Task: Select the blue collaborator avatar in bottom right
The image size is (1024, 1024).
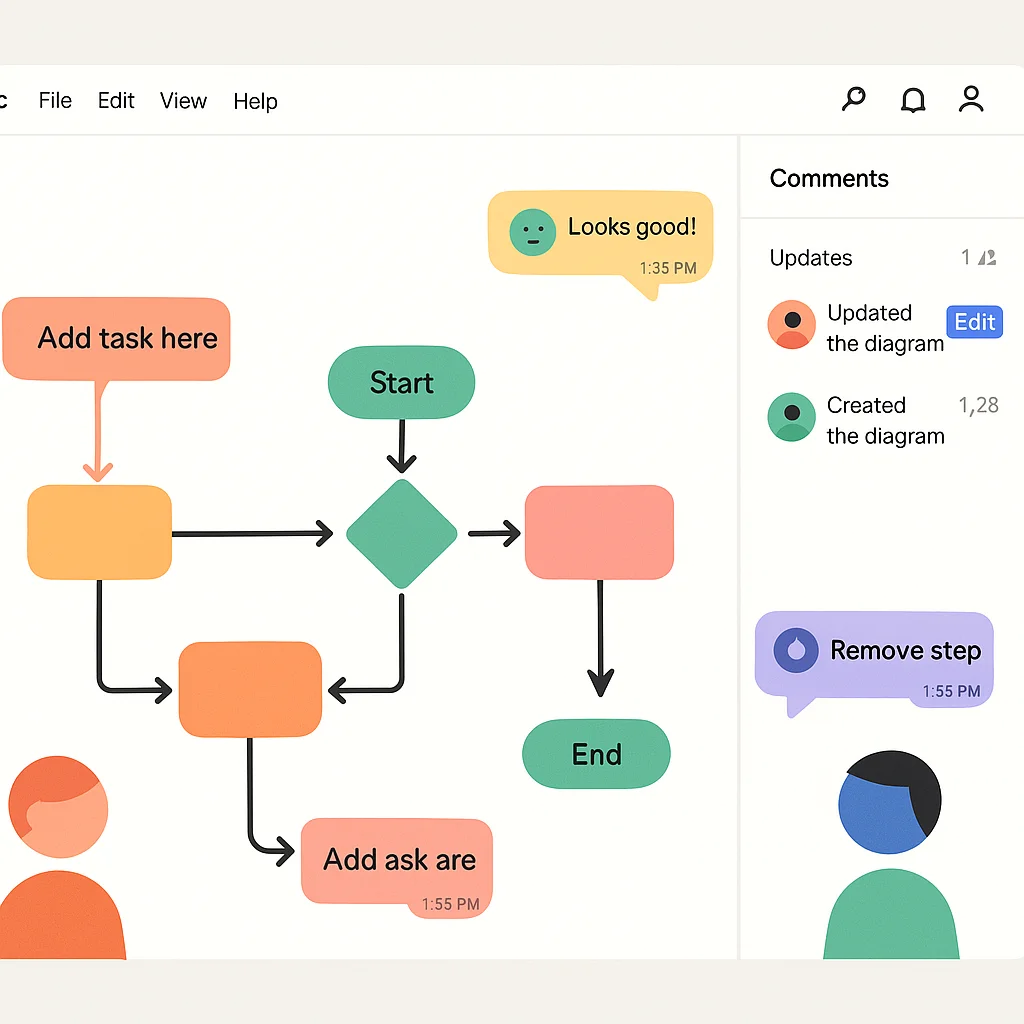Action: tap(888, 800)
